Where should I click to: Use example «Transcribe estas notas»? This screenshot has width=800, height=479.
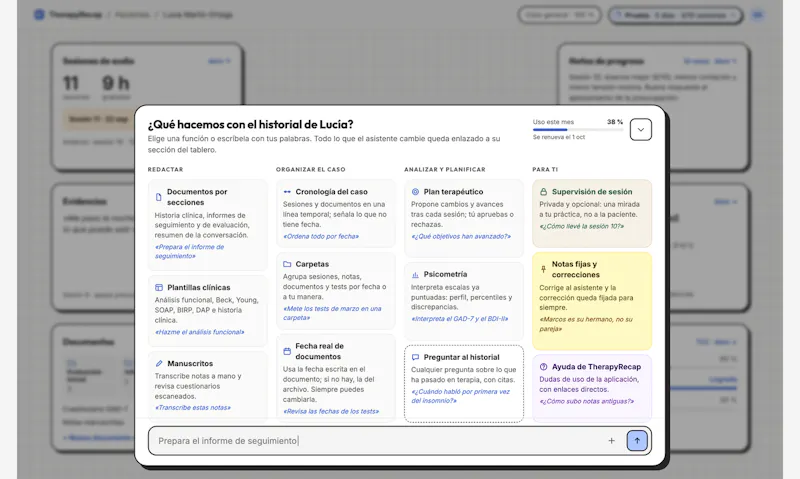pyautogui.click(x=193, y=408)
